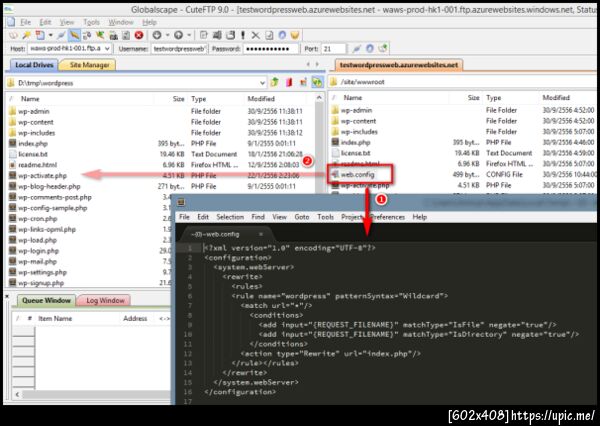This screenshot has height=426, width=600.
Task: Click the Download arrow circle icon
Action: 157,35
